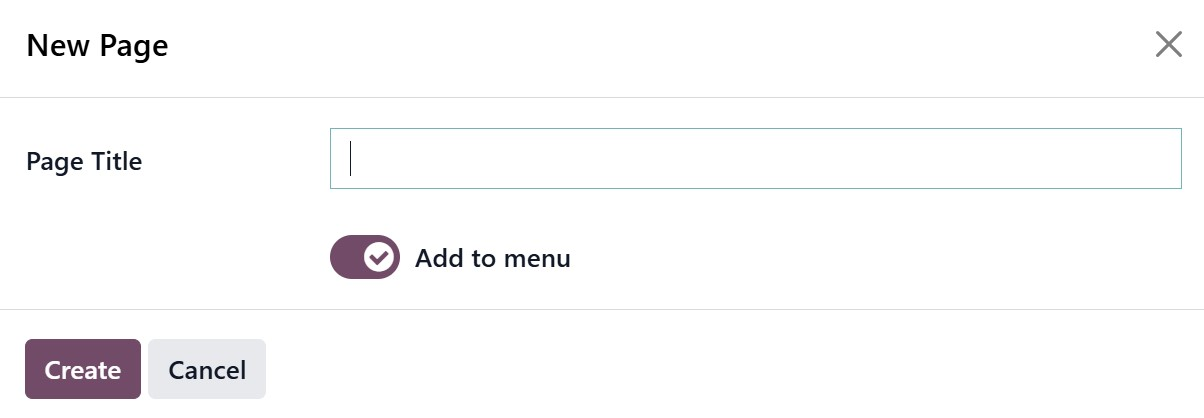Click the purple Create button in the footer

point(83,370)
